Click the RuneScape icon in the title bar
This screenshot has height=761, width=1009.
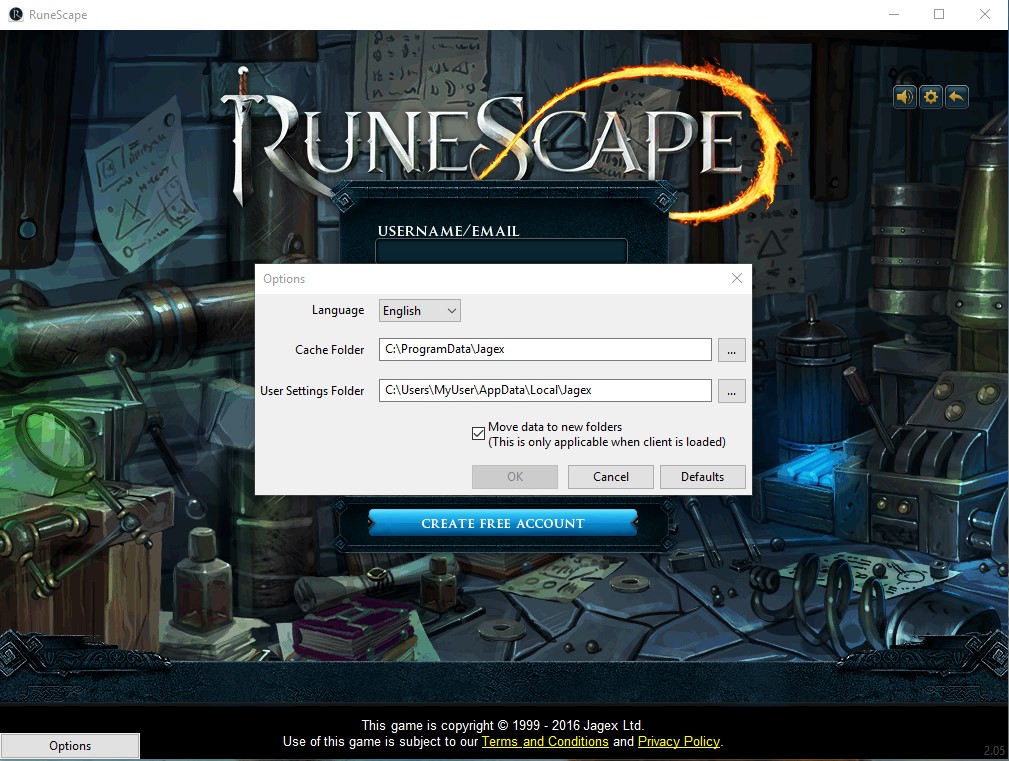(15, 14)
